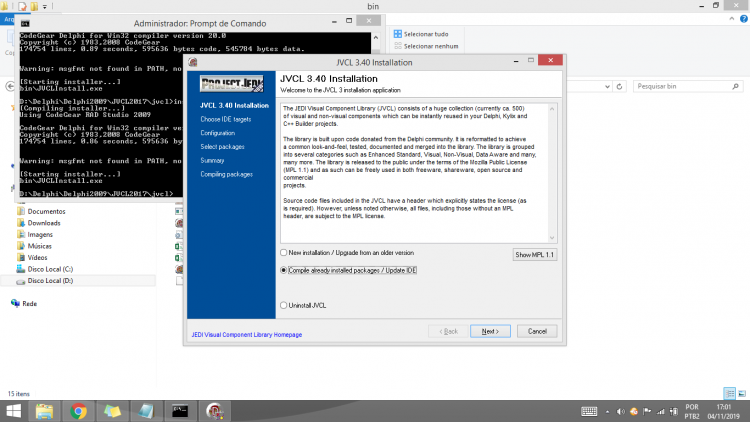Open volume control in system tray
The height and width of the screenshot is (422, 750).
pyautogui.click(x=620, y=411)
